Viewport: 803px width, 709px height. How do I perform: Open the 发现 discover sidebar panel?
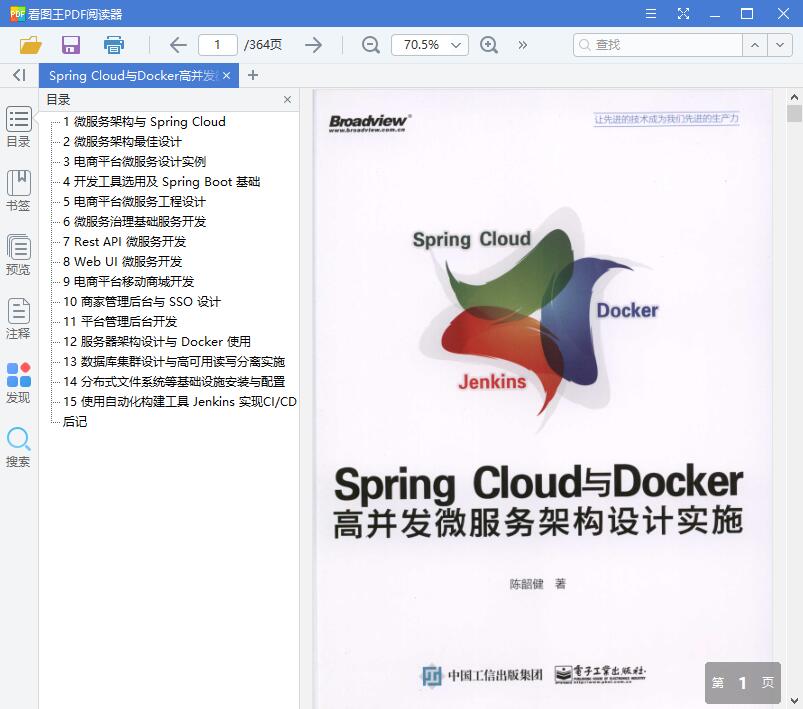18,383
